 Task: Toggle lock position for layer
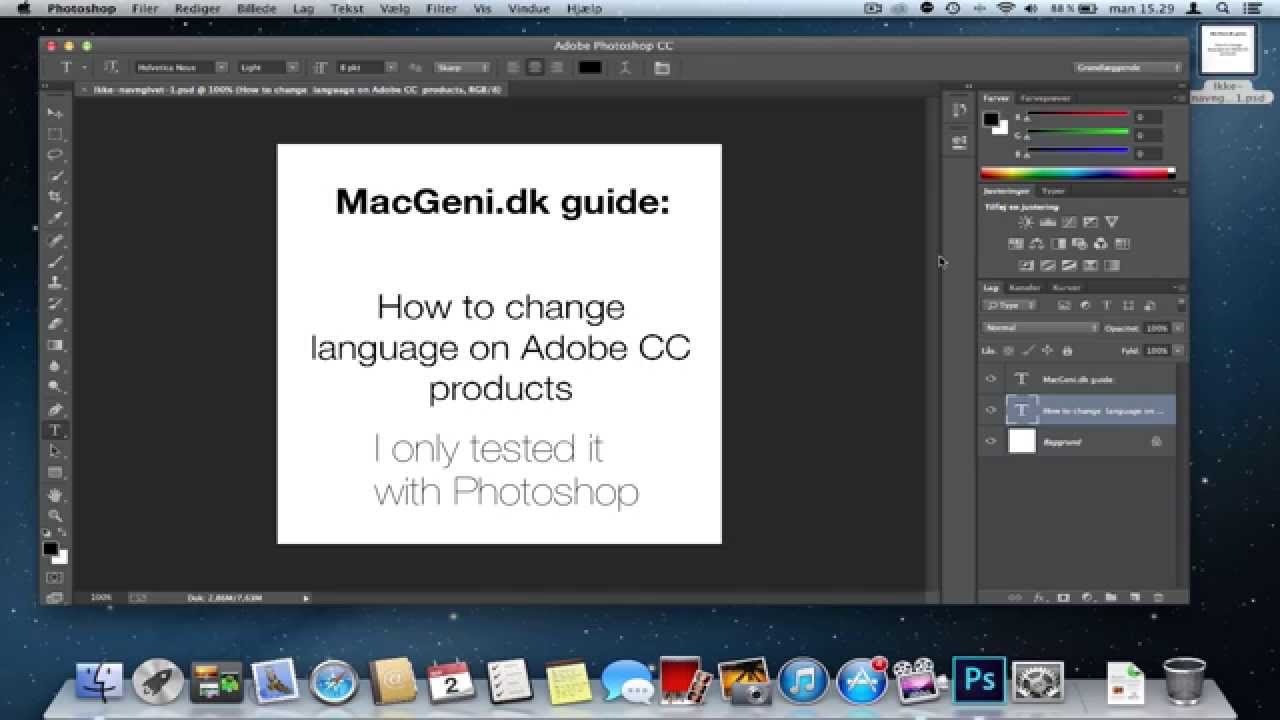pyautogui.click(x=1047, y=351)
